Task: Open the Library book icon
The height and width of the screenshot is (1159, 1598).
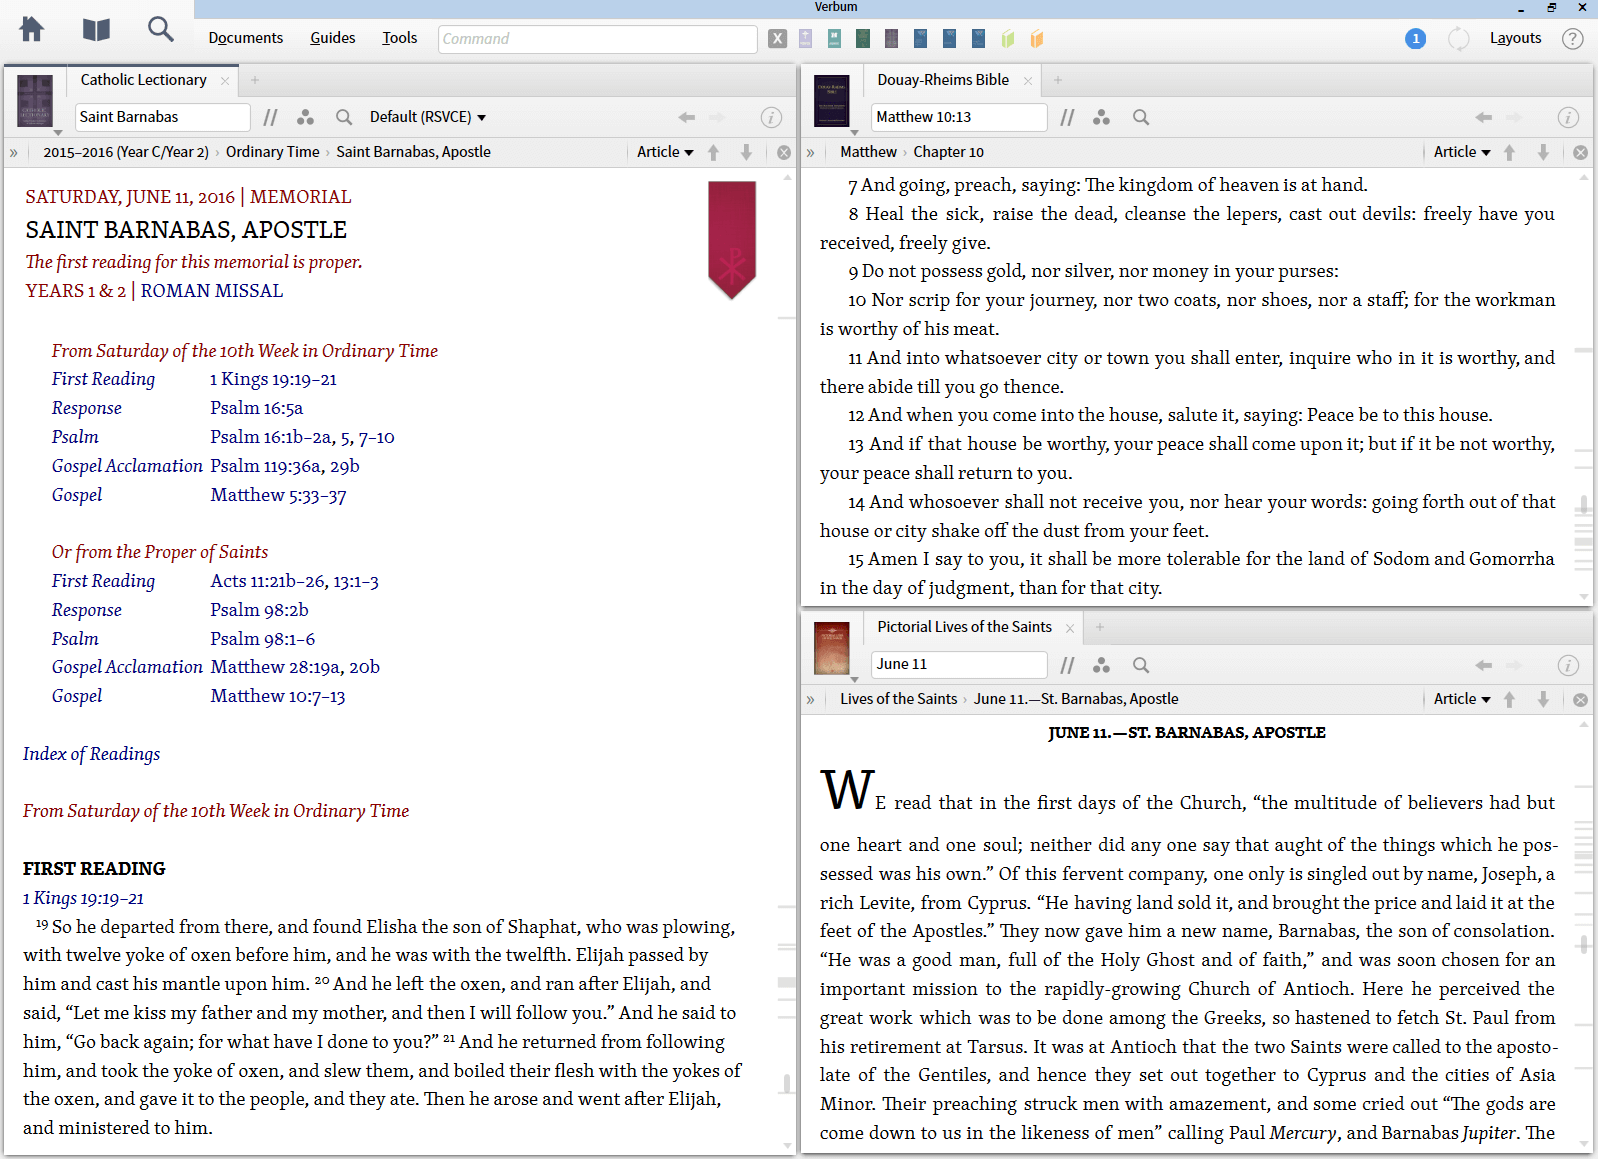Action: click(x=96, y=30)
